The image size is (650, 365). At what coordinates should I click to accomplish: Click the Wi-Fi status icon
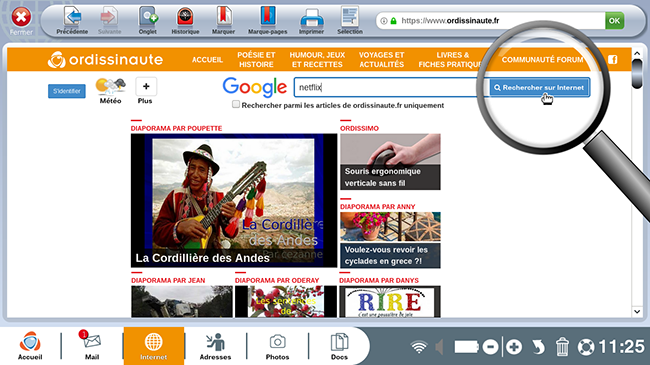[419, 346]
